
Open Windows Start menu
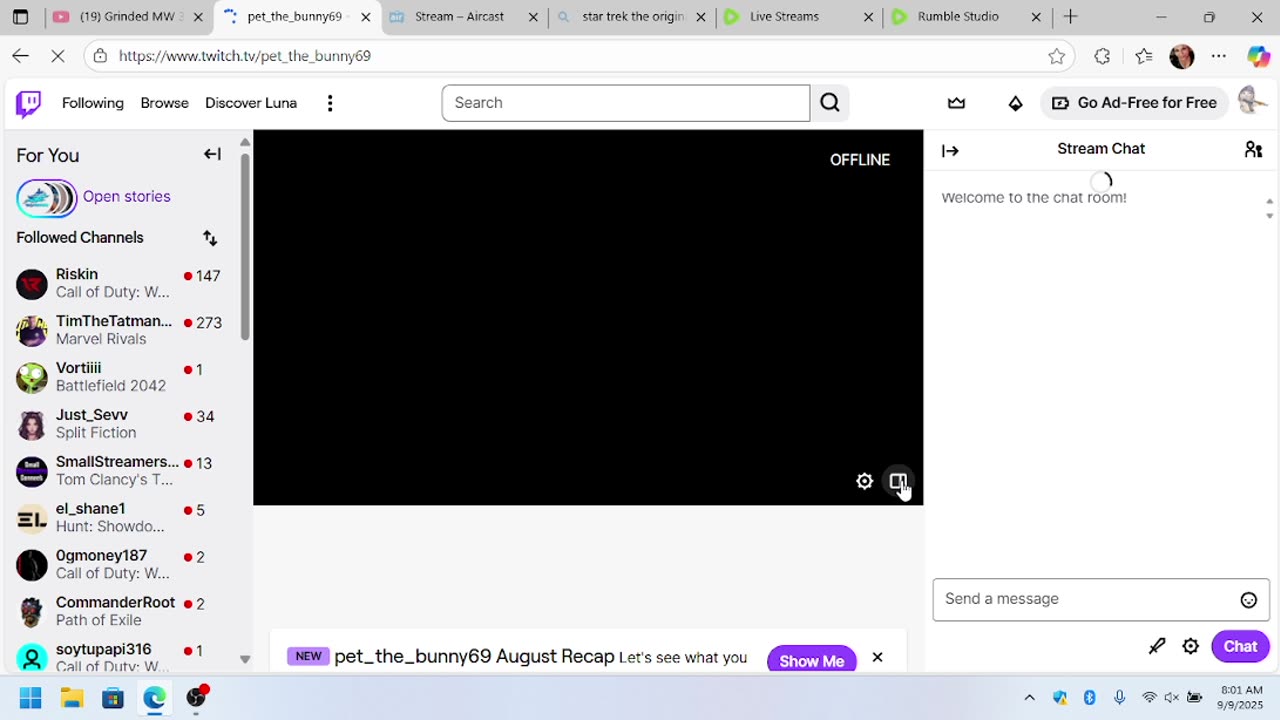pos(30,697)
